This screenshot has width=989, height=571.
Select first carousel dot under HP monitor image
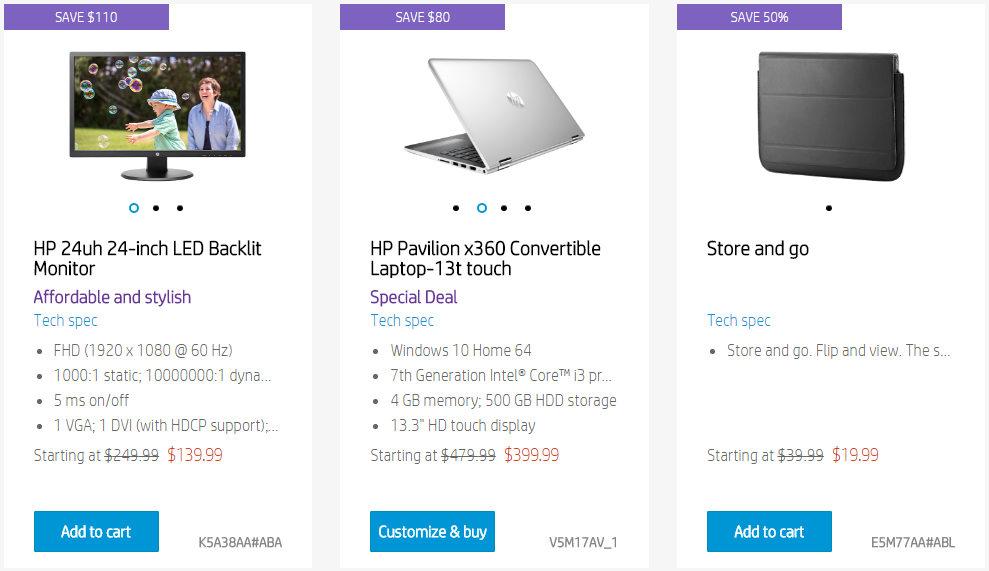[x=134, y=208]
